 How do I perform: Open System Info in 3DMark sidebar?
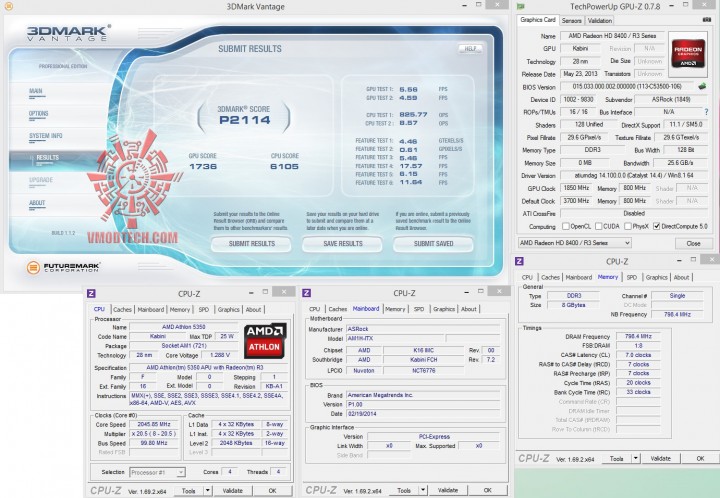45,136
